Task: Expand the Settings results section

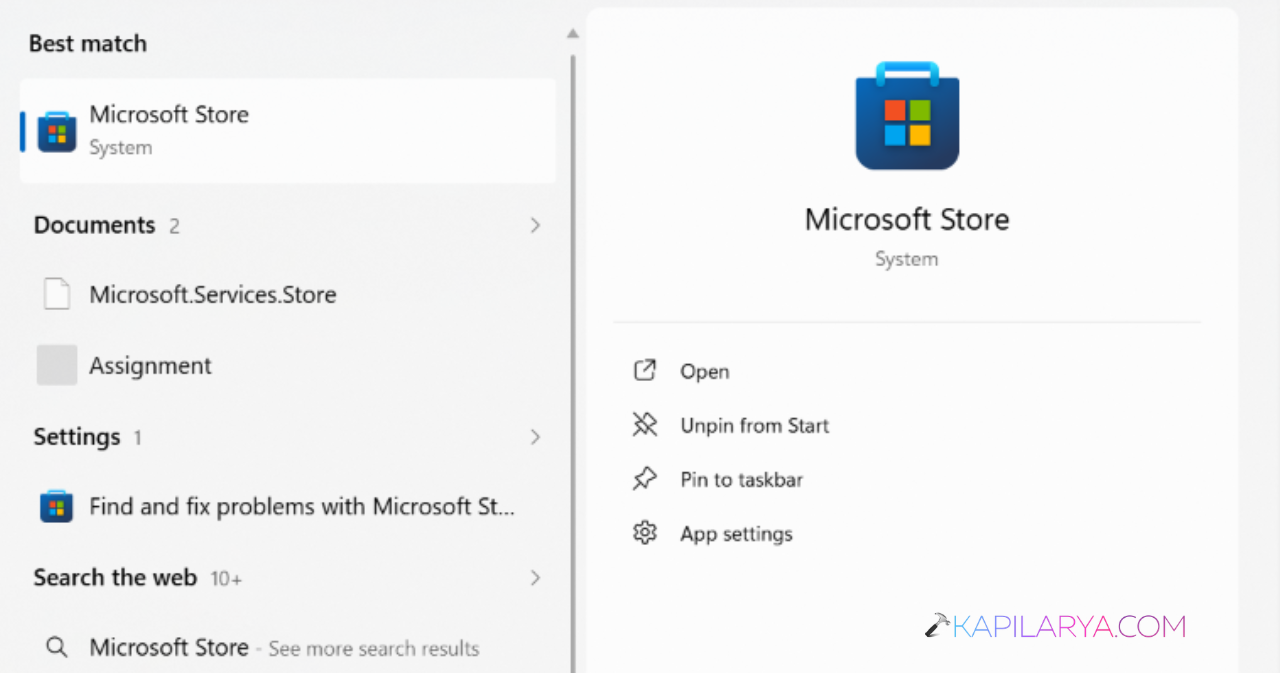Action: pyautogui.click(x=535, y=437)
